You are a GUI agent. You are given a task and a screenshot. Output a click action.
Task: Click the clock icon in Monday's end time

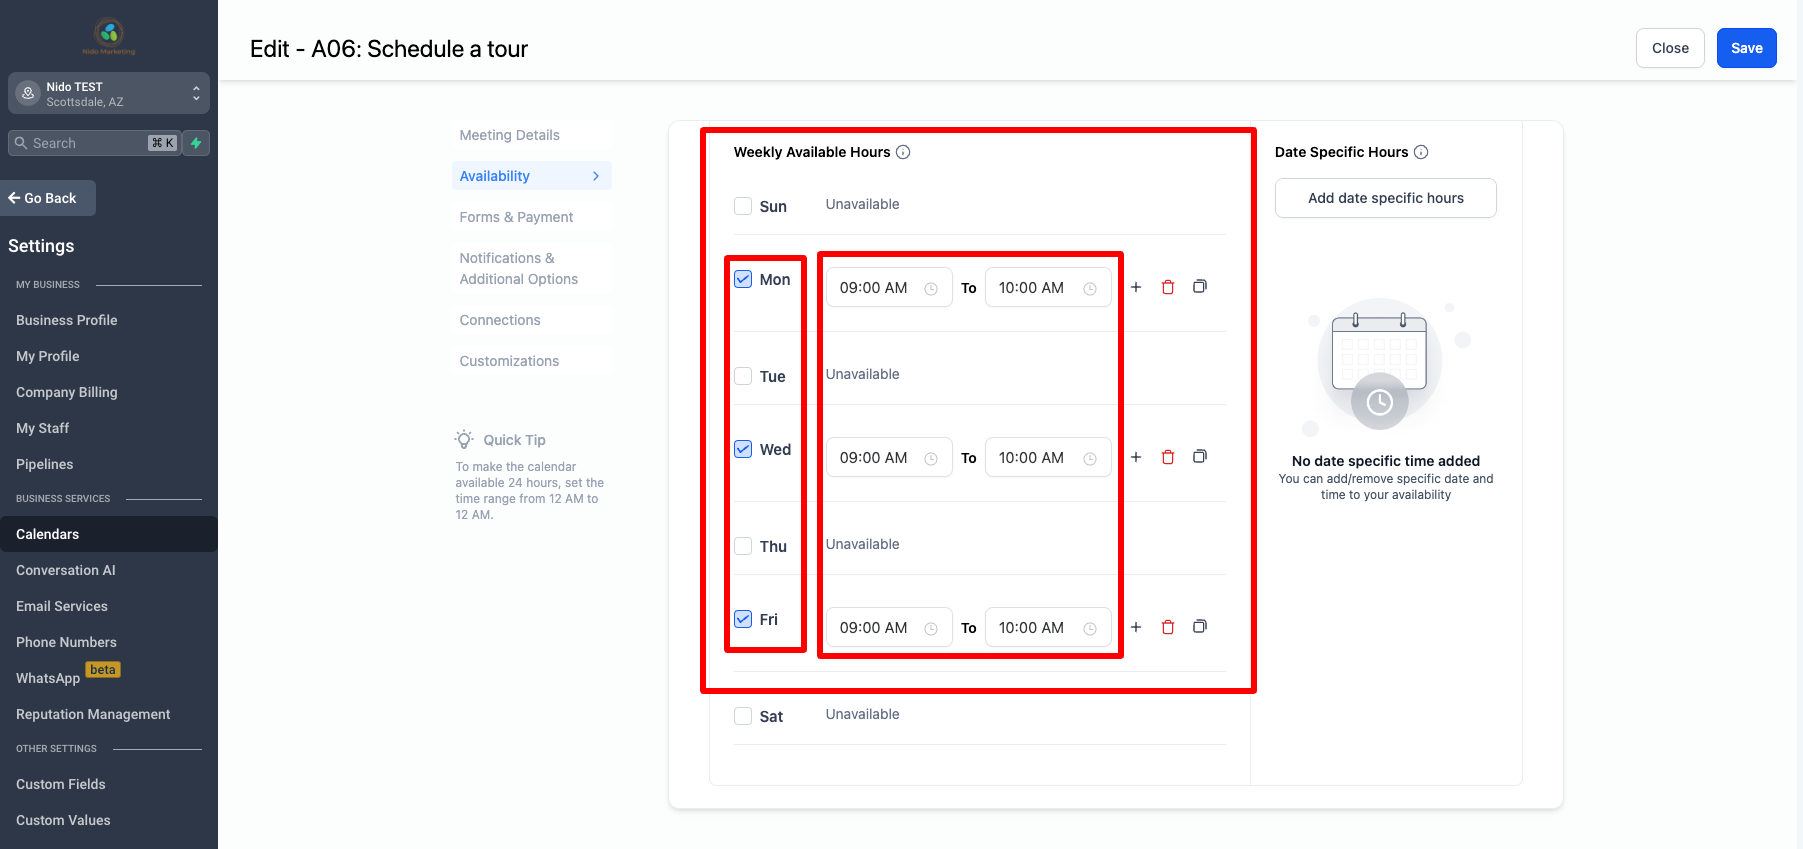point(1090,289)
